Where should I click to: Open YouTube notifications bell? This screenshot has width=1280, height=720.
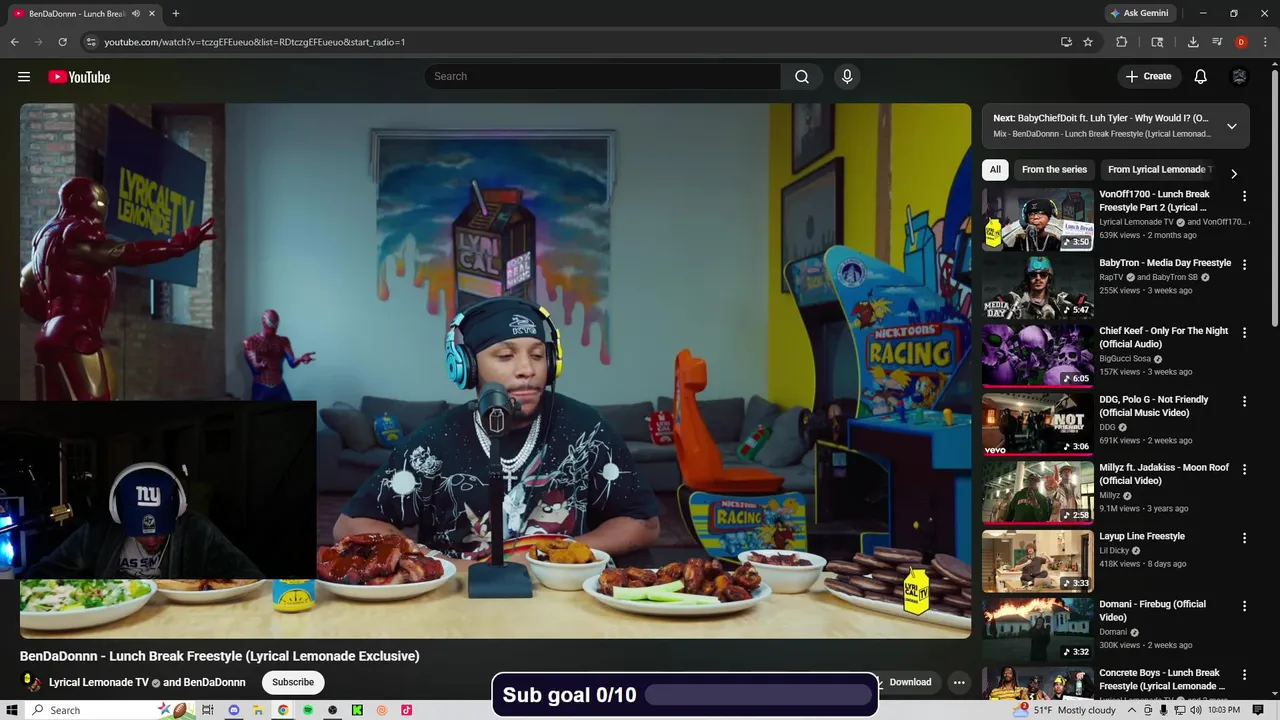coord(1201,77)
